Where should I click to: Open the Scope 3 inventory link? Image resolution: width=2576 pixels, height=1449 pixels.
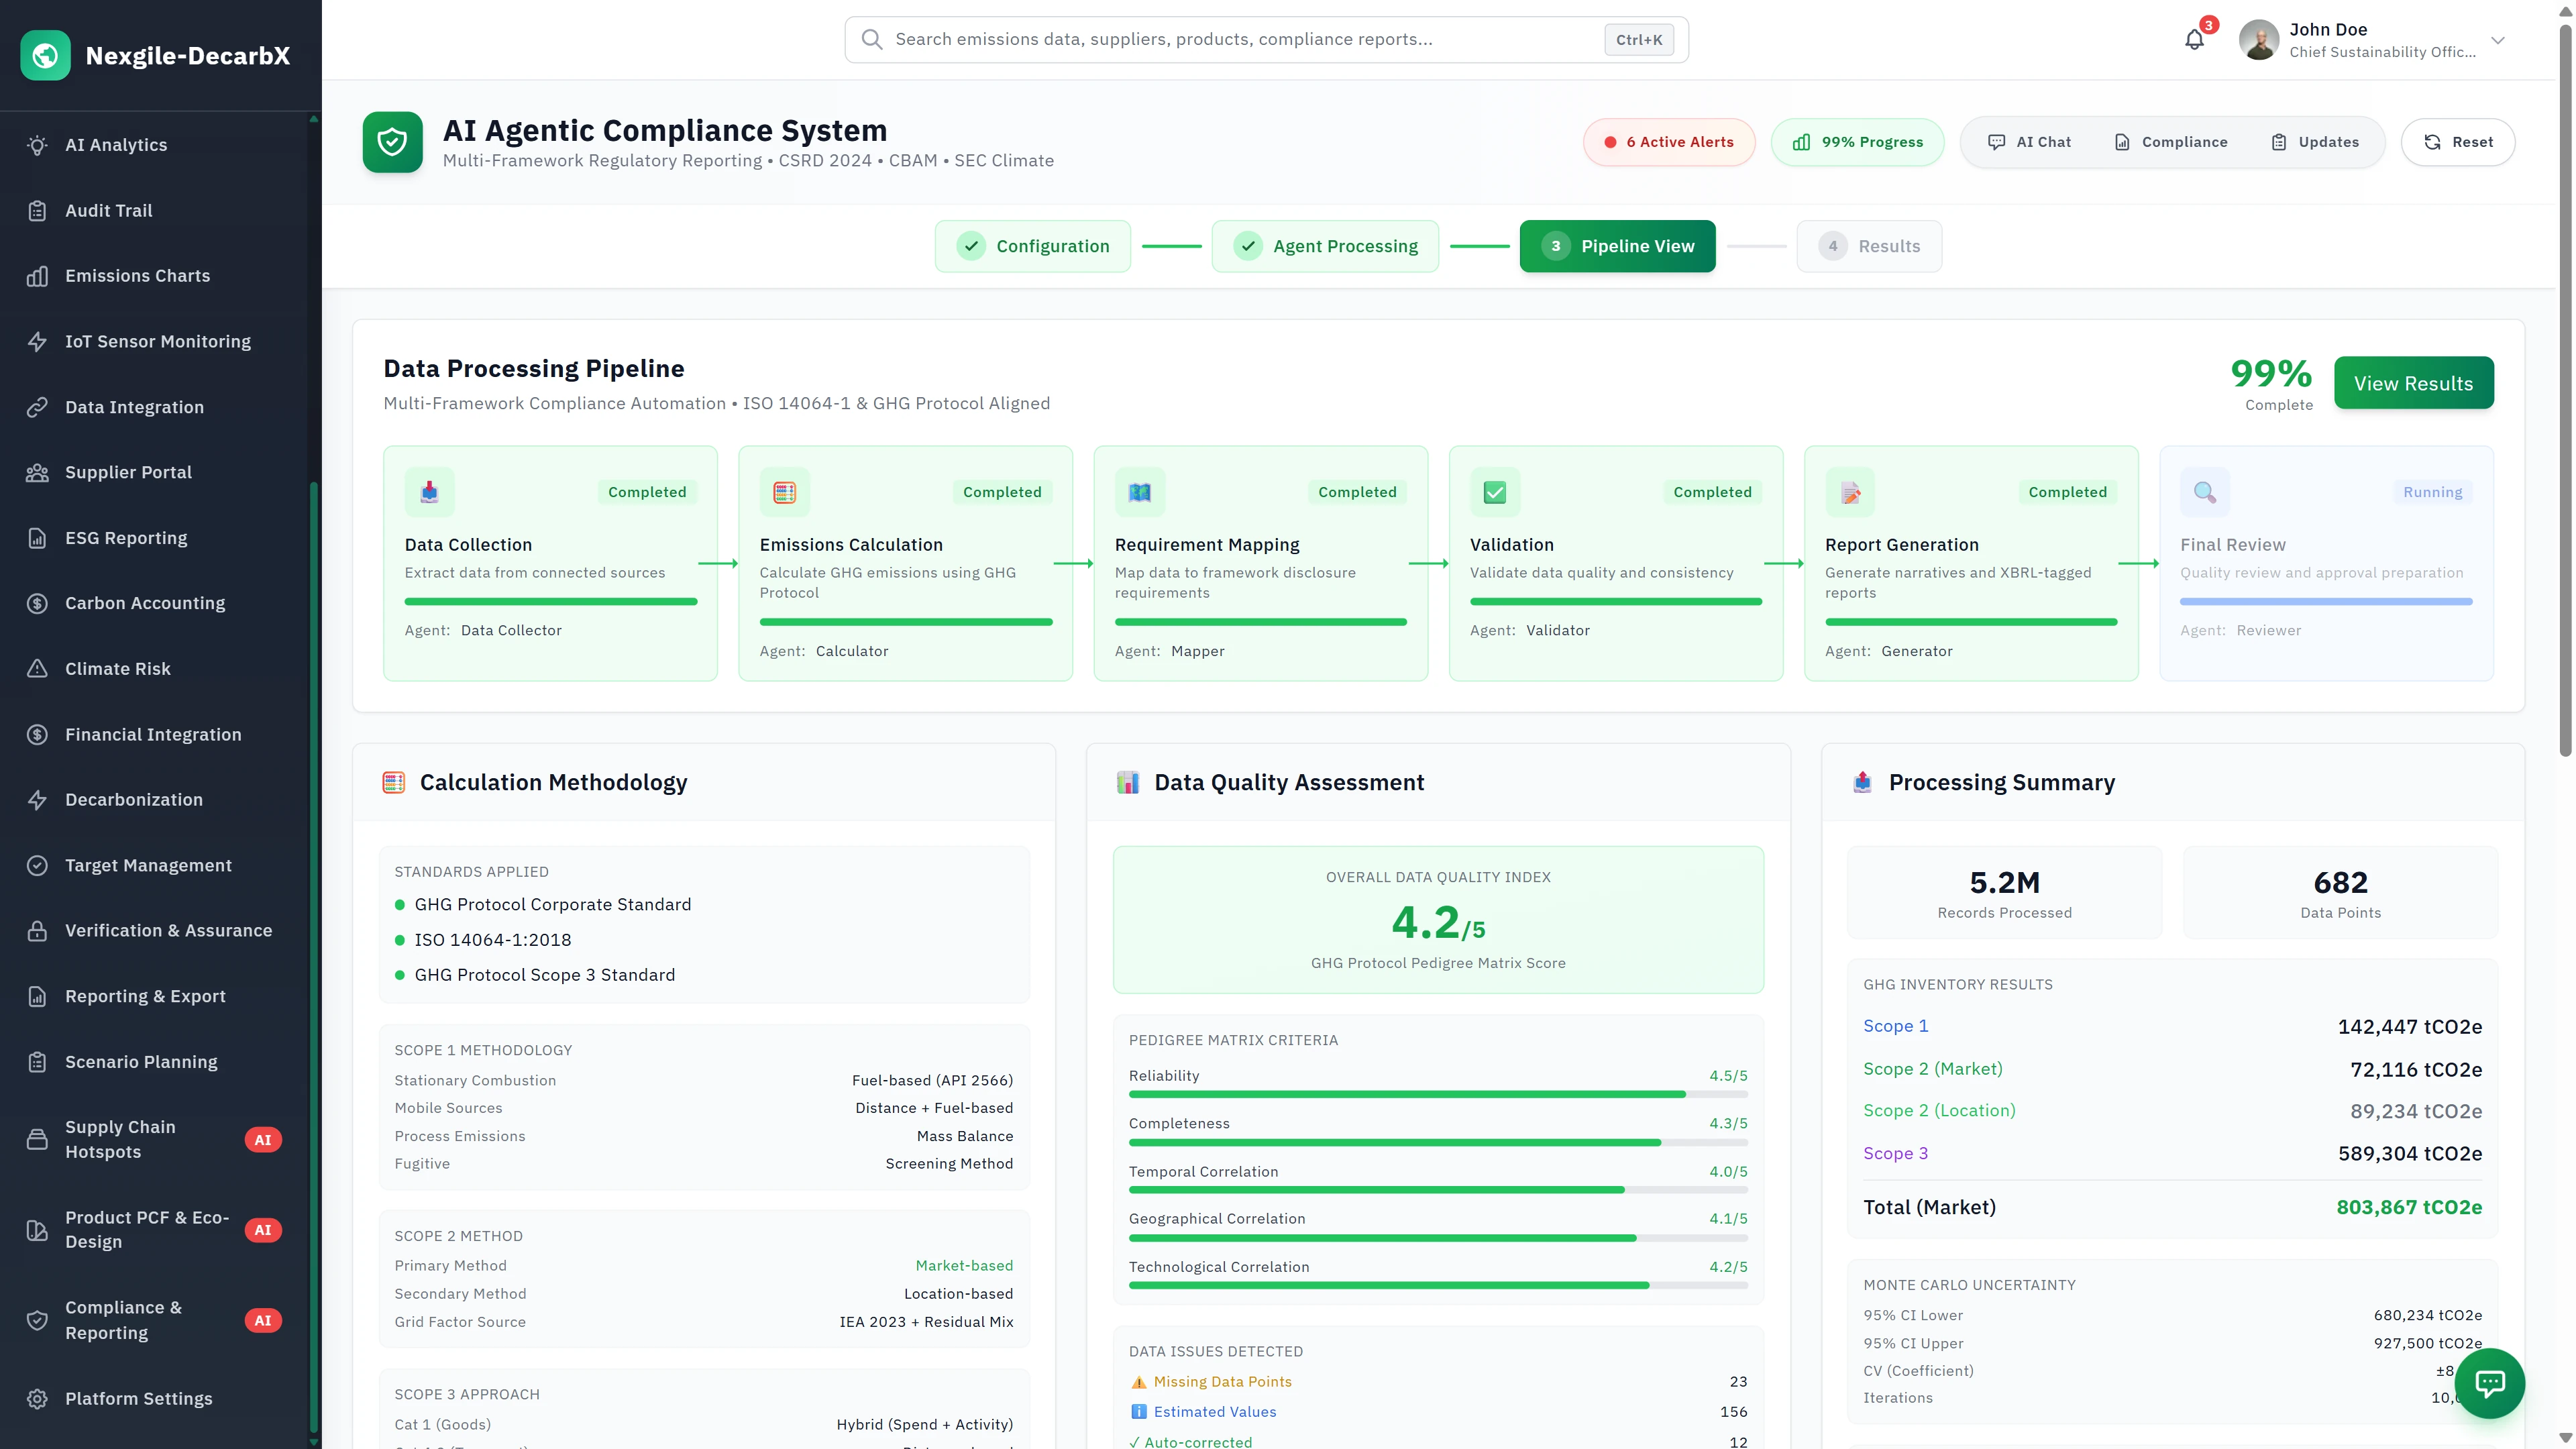point(1895,1153)
